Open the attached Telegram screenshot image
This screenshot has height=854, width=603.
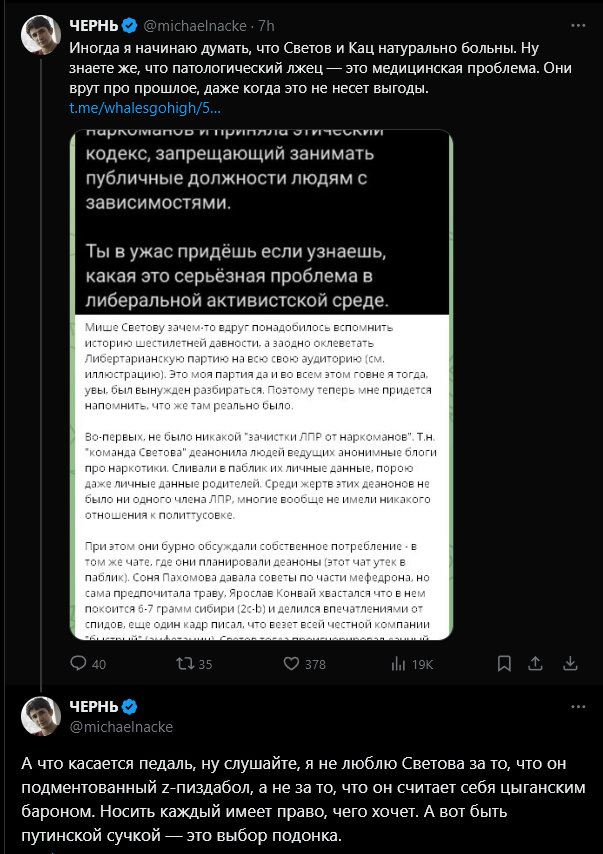coord(261,385)
